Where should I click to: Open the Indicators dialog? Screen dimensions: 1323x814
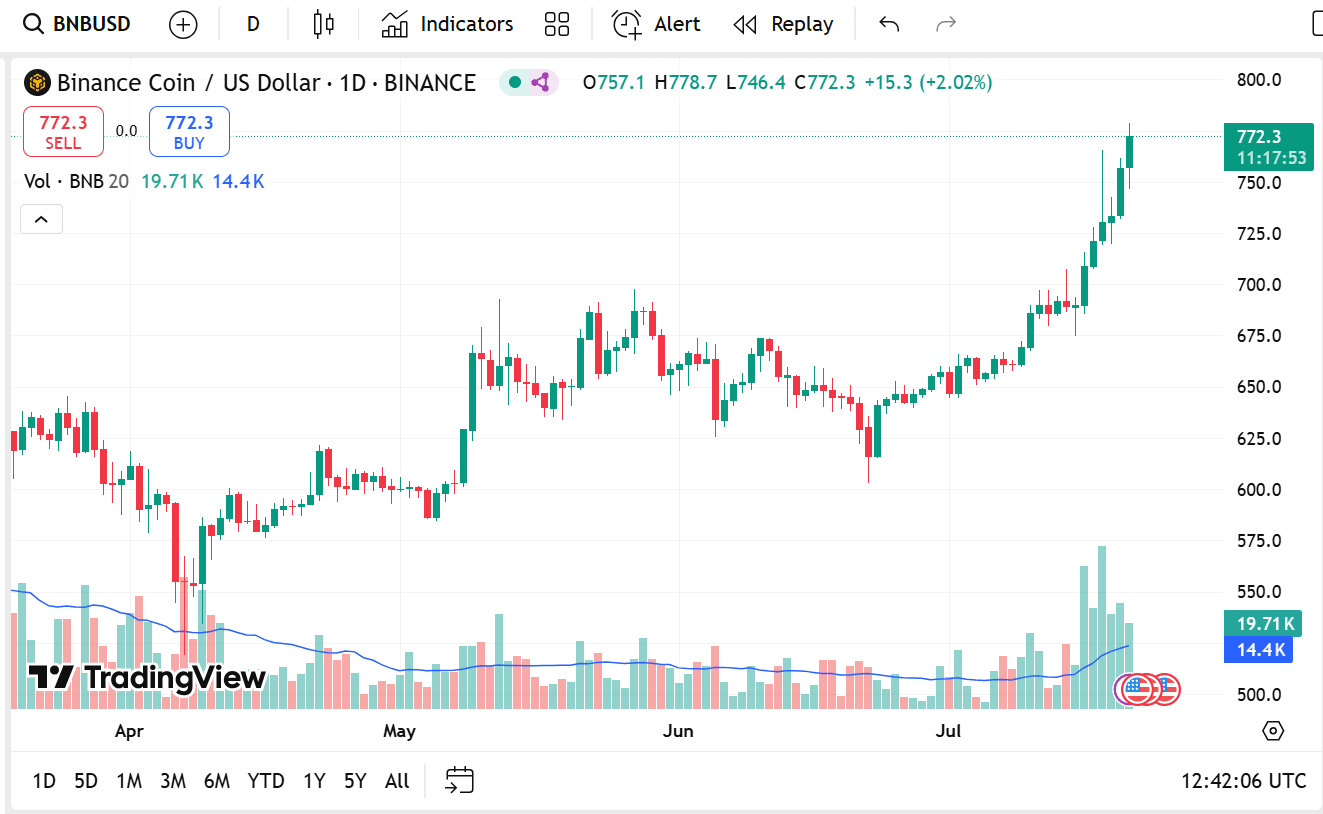pos(447,24)
